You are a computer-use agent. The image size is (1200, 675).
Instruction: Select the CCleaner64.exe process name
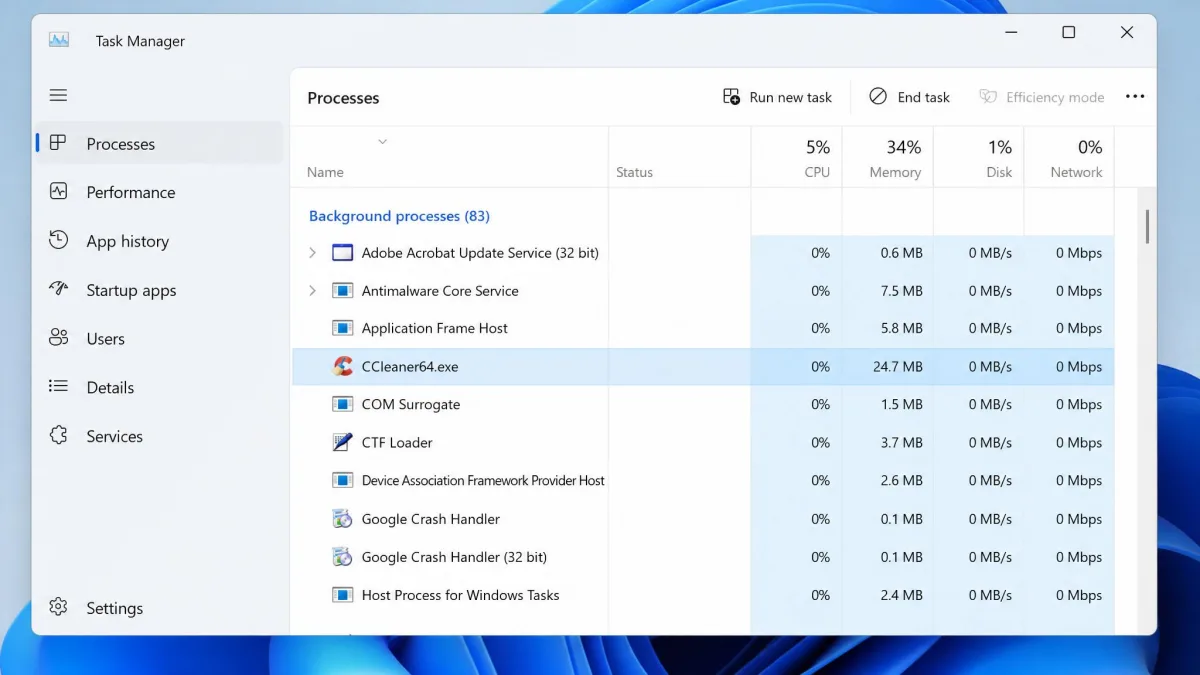(410, 367)
